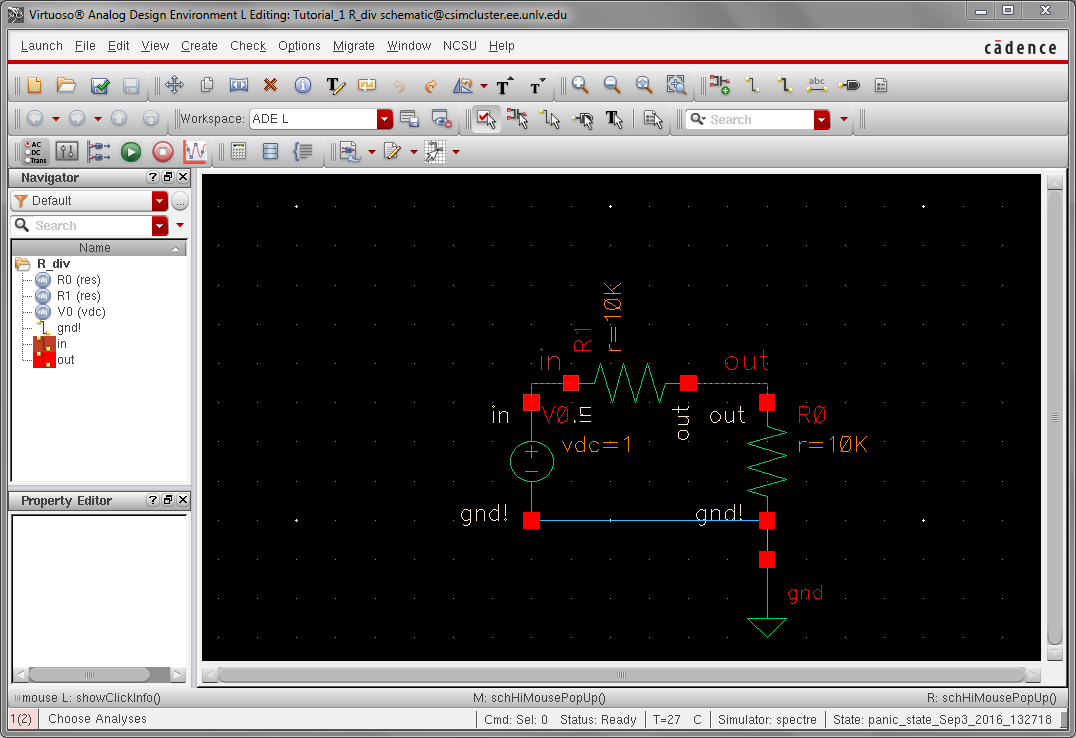
Task: Click the Create Wire Name abc icon
Action: (817, 86)
